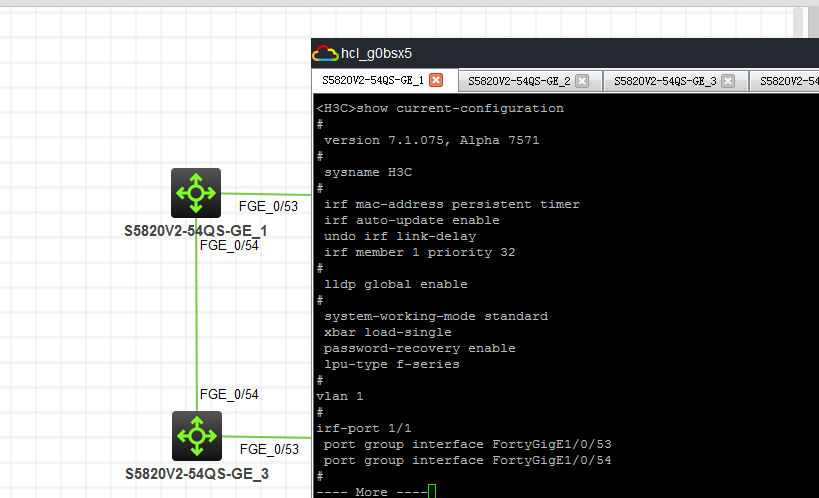819x498 pixels.
Task: Click the 'undo irf link-delay' line
Action: pyautogui.click(x=400, y=236)
